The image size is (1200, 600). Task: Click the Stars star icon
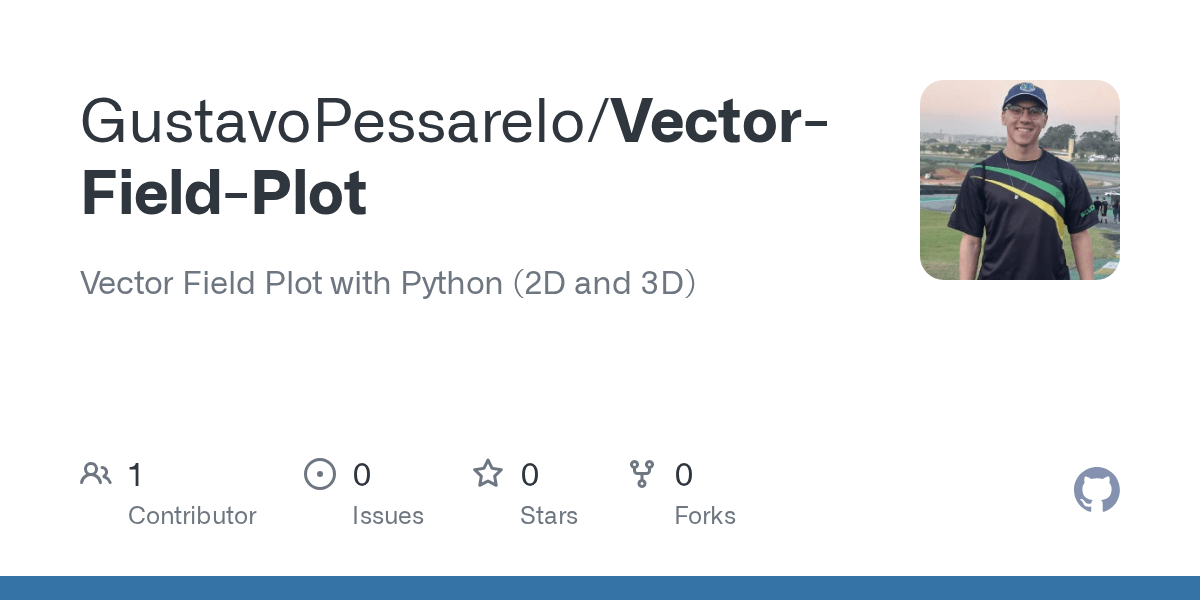pos(488,474)
